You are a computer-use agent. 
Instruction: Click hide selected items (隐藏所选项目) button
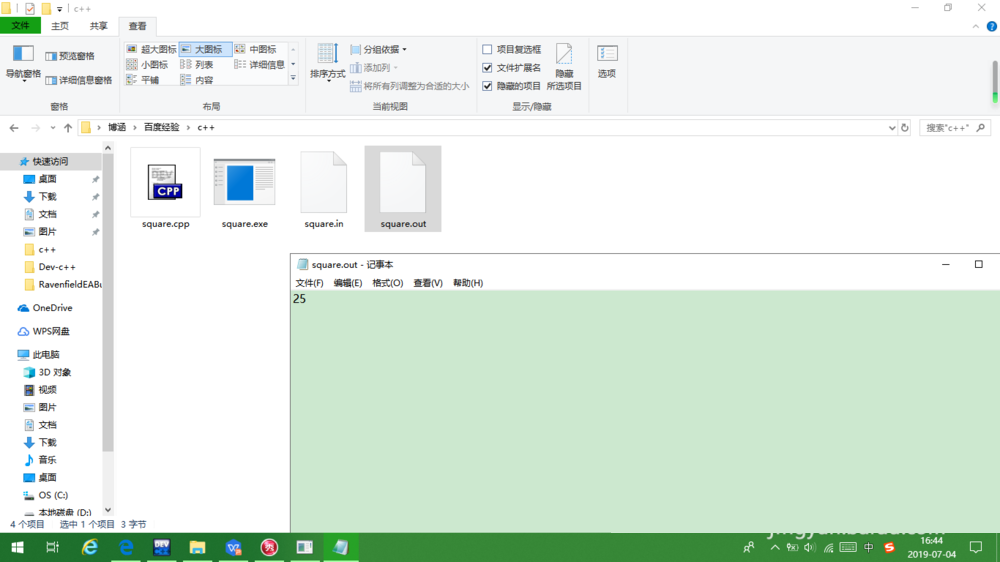pyautogui.click(x=564, y=67)
